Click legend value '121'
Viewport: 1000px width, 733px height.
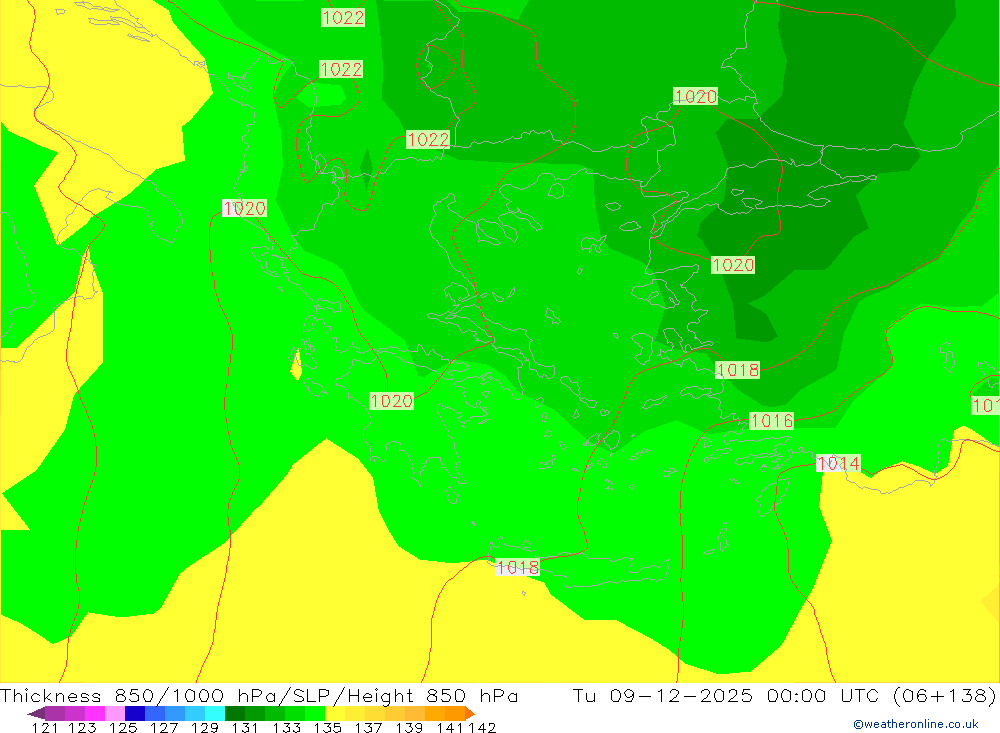pos(45,728)
